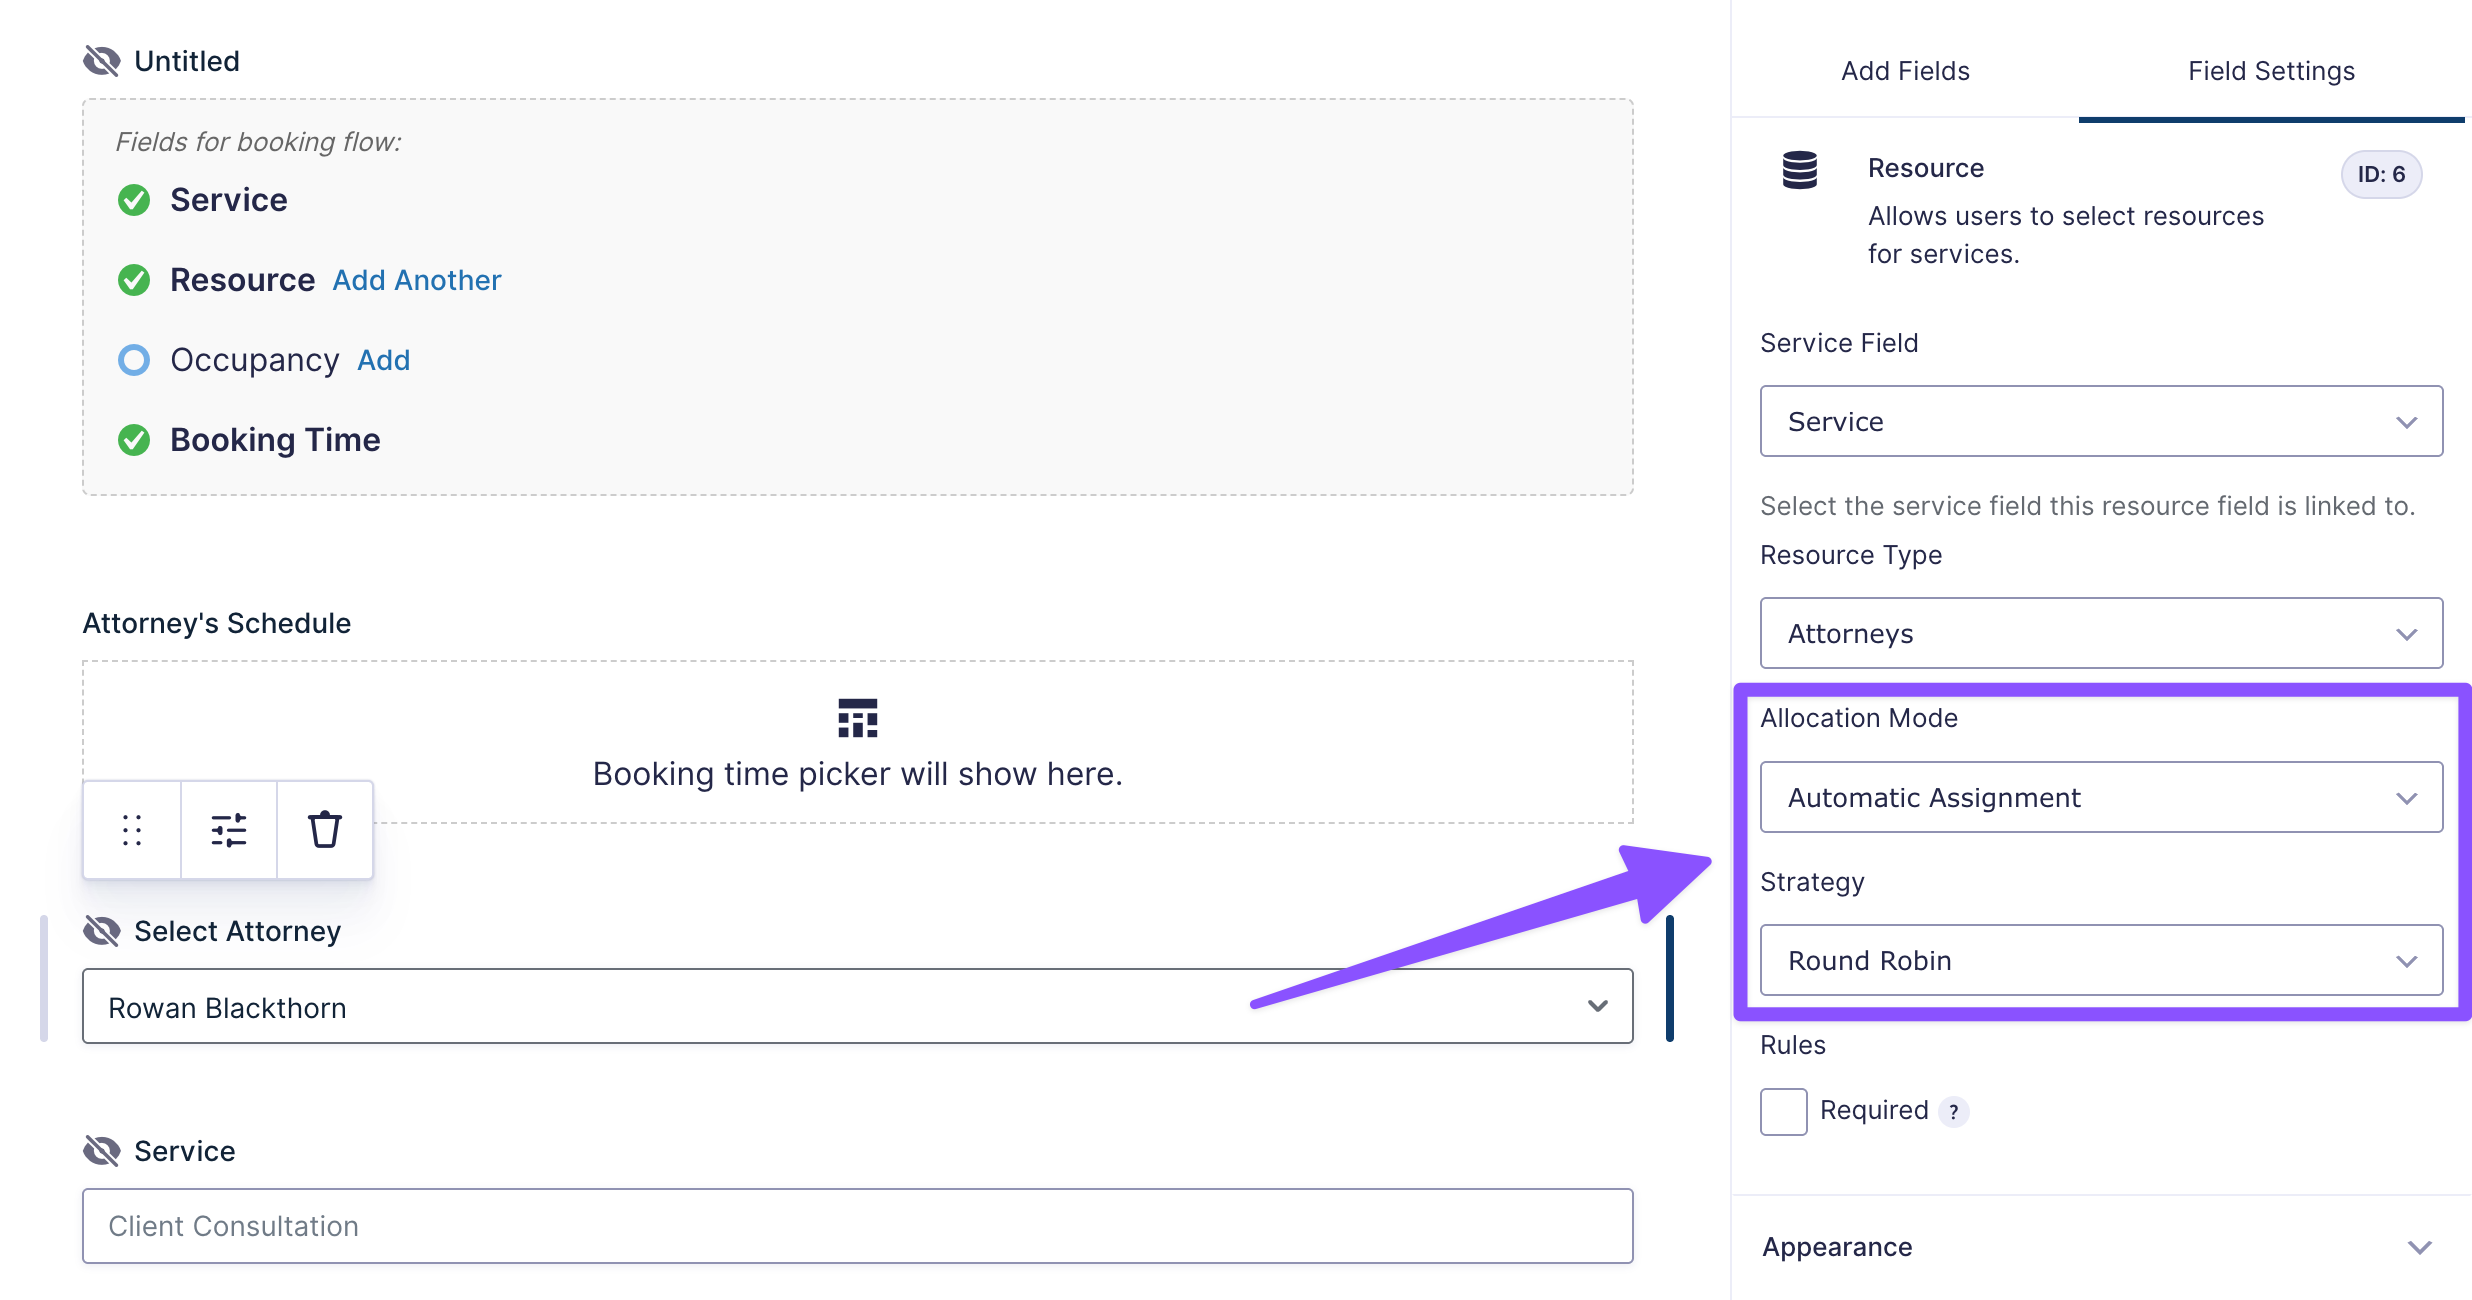Click the Required help question mark
The image size is (2472, 1300).
pos(1954,1112)
